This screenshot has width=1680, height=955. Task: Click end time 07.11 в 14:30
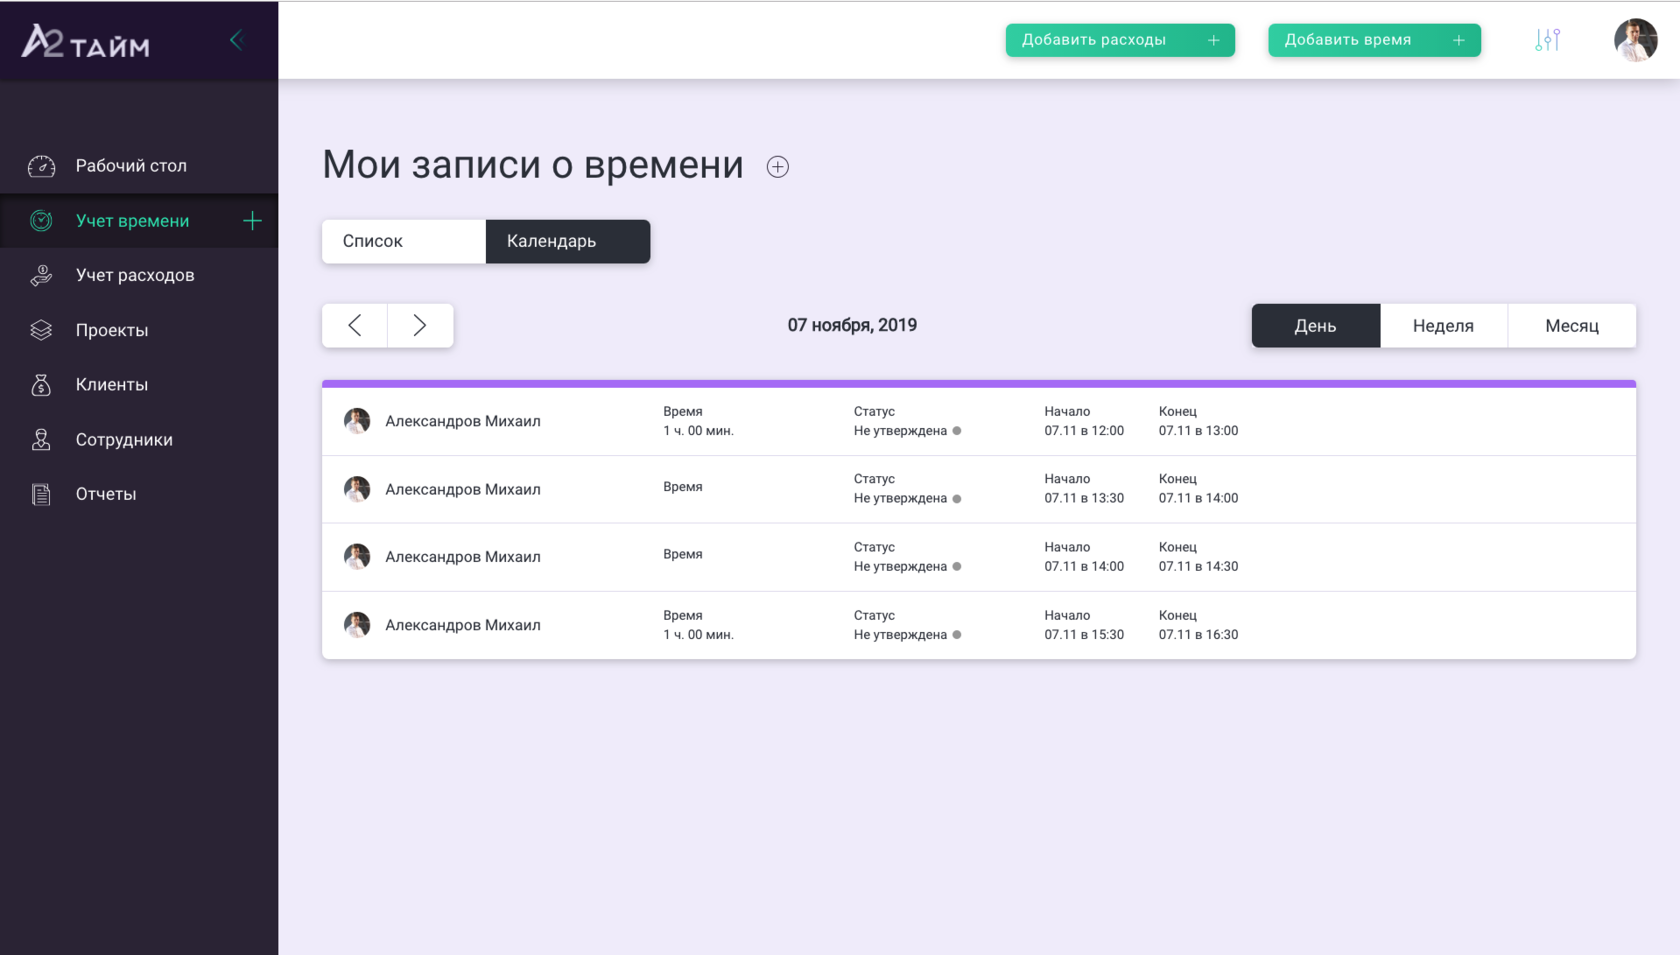click(x=1198, y=567)
